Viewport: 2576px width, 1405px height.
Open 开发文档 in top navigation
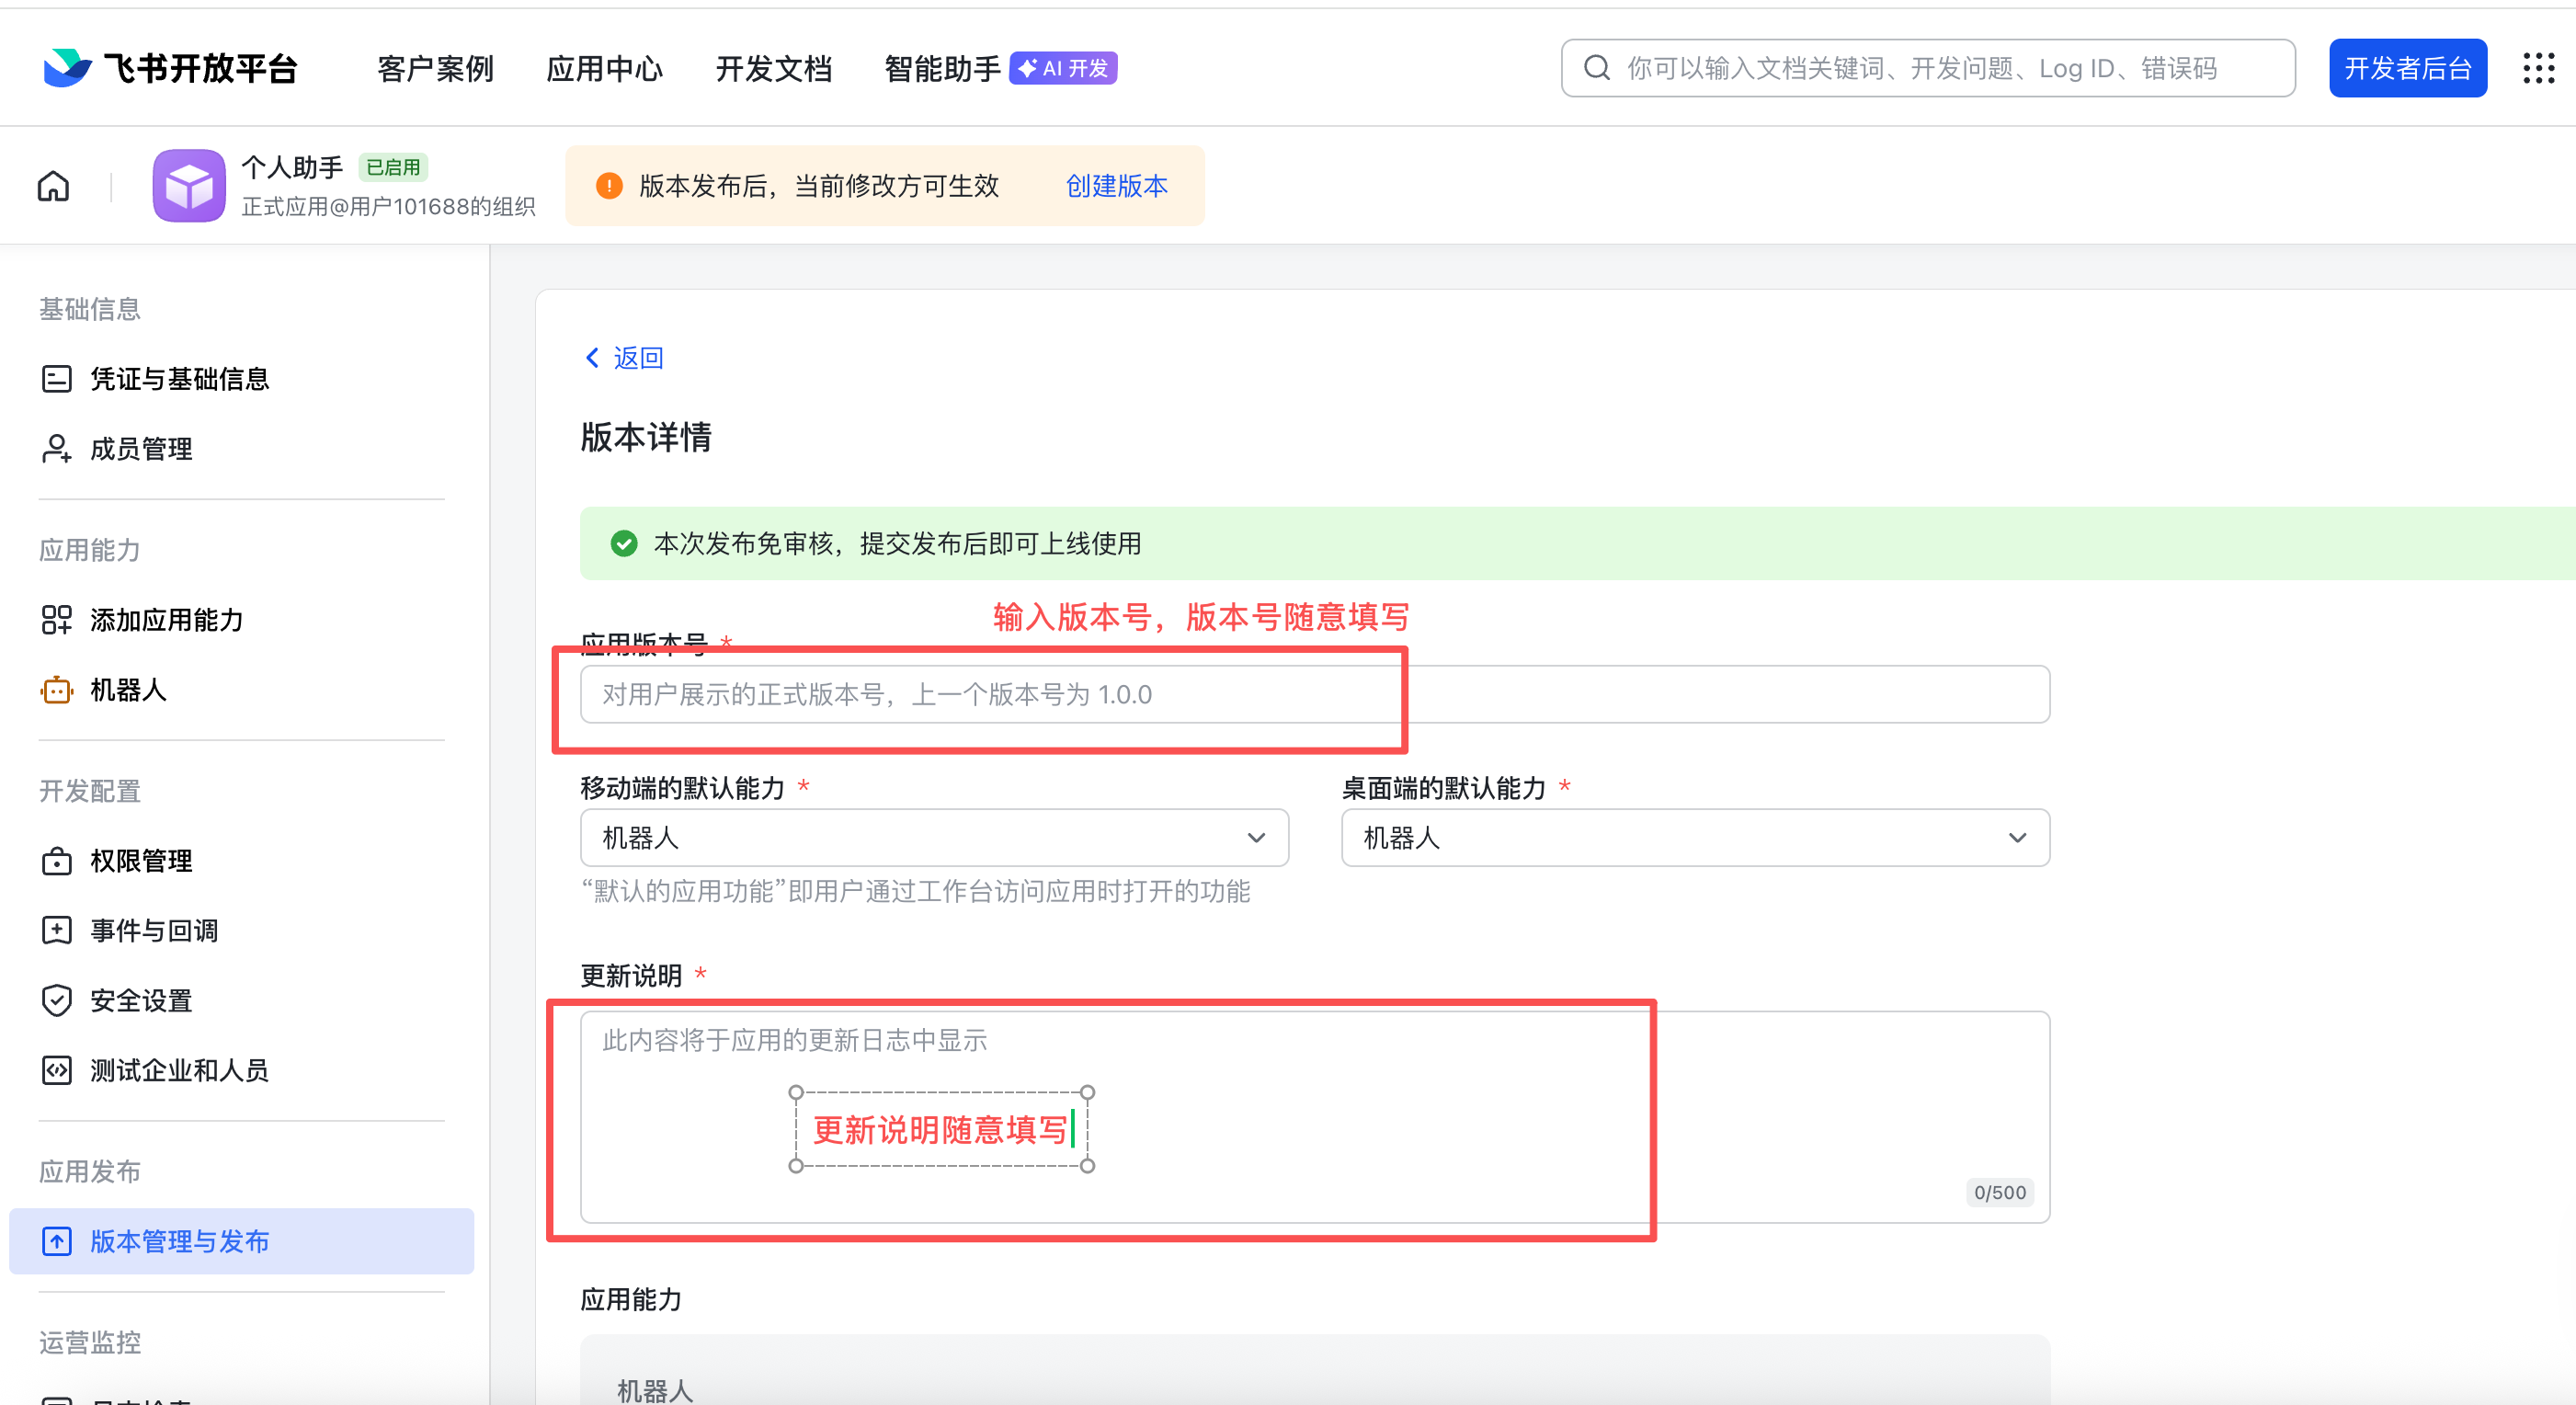(773, 68)
